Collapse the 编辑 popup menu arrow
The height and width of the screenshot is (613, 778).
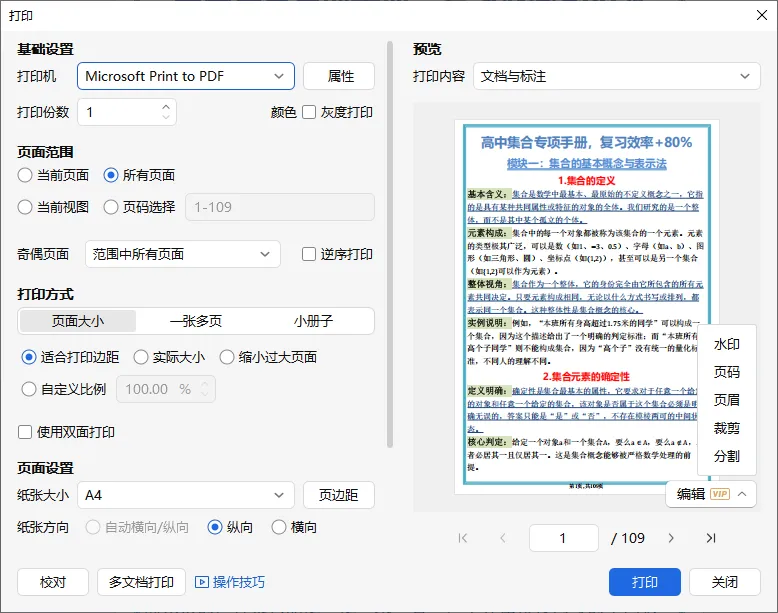tap(742, 494)
